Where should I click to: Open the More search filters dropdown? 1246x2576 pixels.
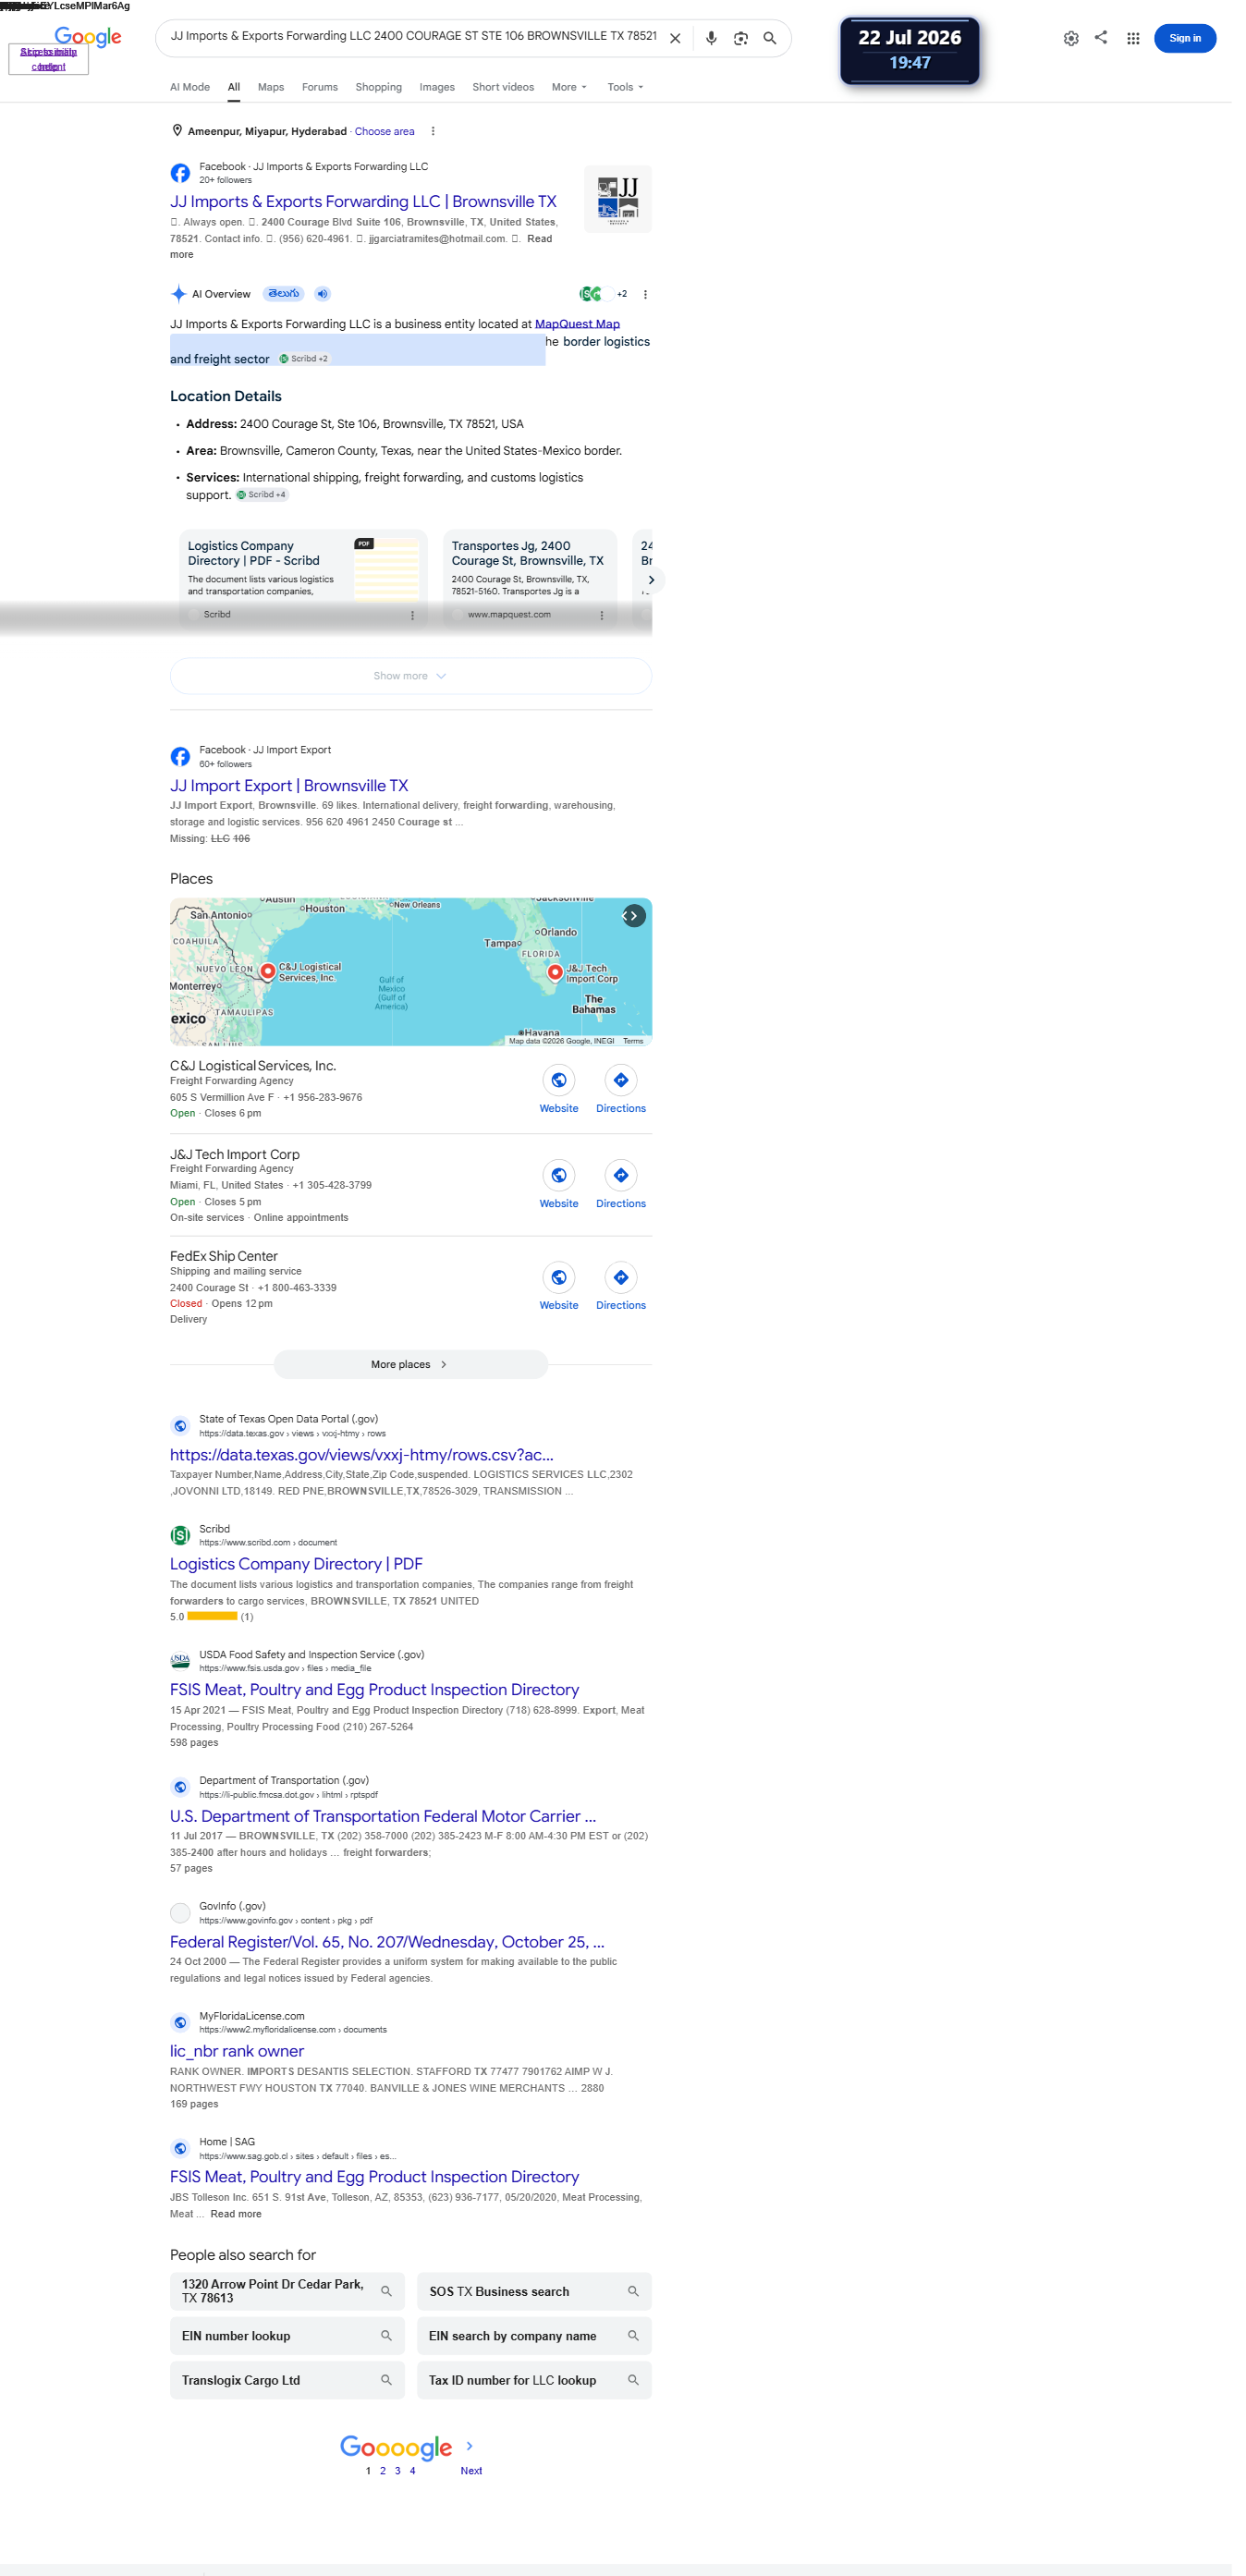[x=569, y=87]
